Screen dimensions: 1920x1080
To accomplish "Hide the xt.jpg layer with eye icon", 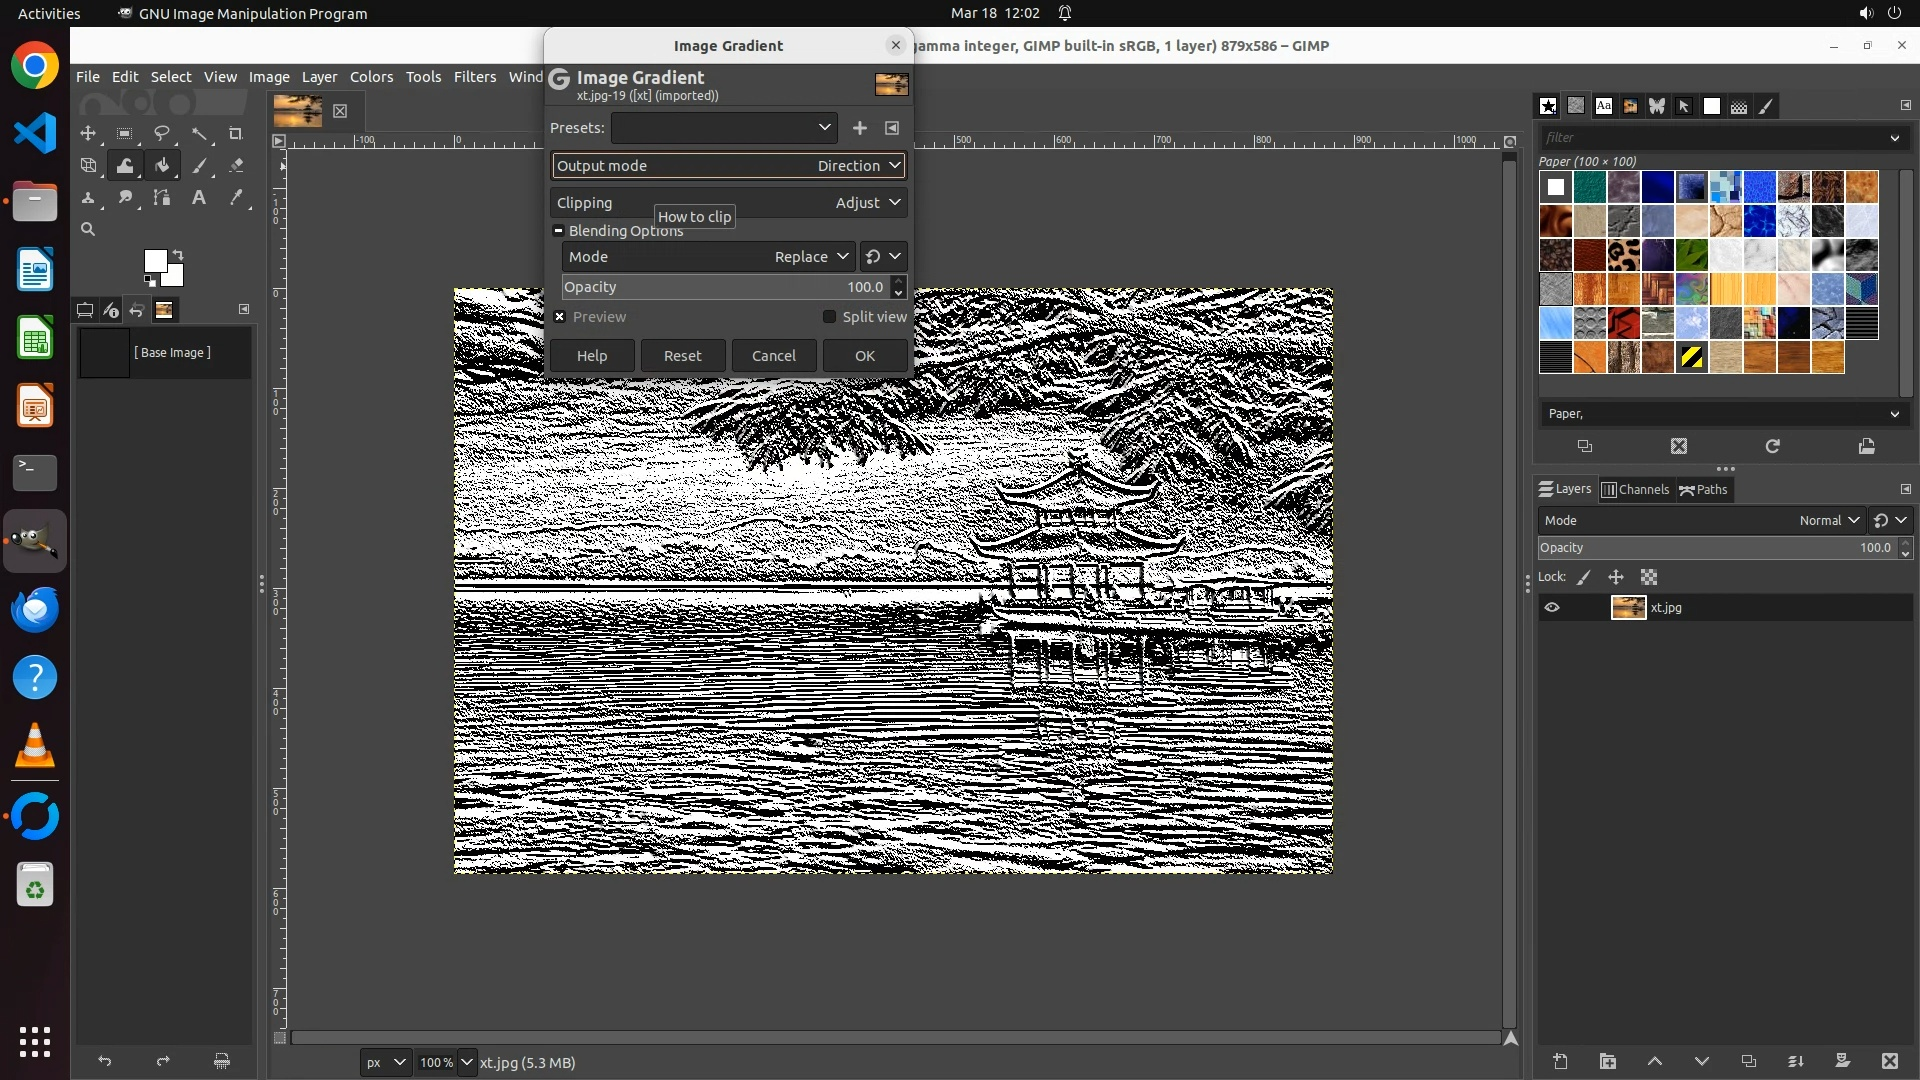I will pos(1552,607).
